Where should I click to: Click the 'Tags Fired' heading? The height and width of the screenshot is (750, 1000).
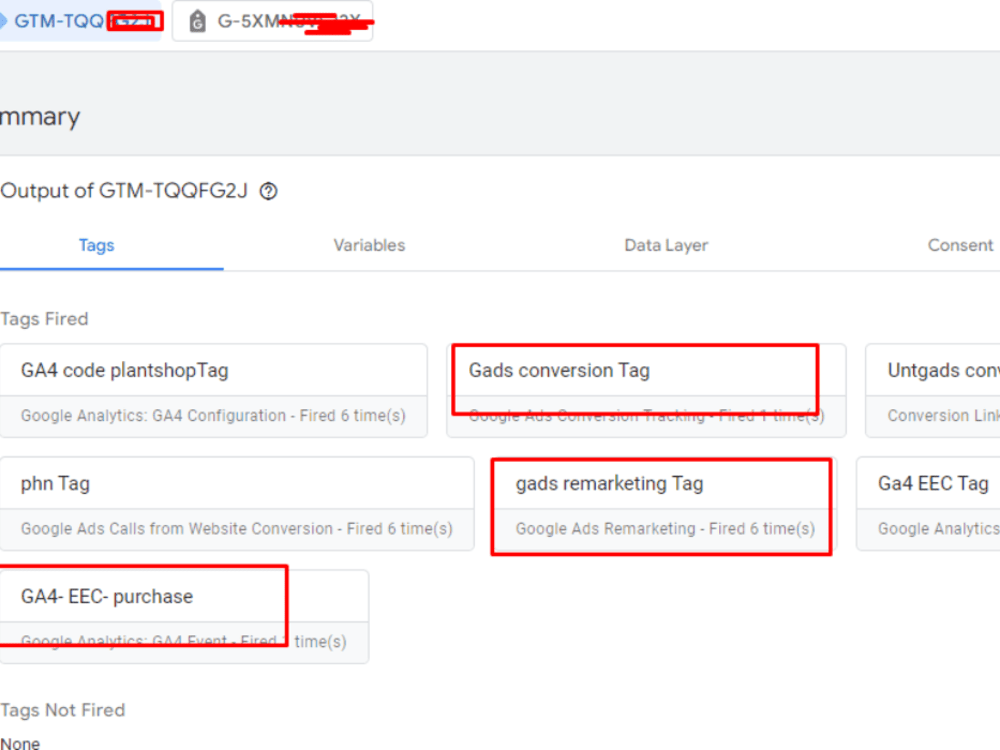coord(44,319)
